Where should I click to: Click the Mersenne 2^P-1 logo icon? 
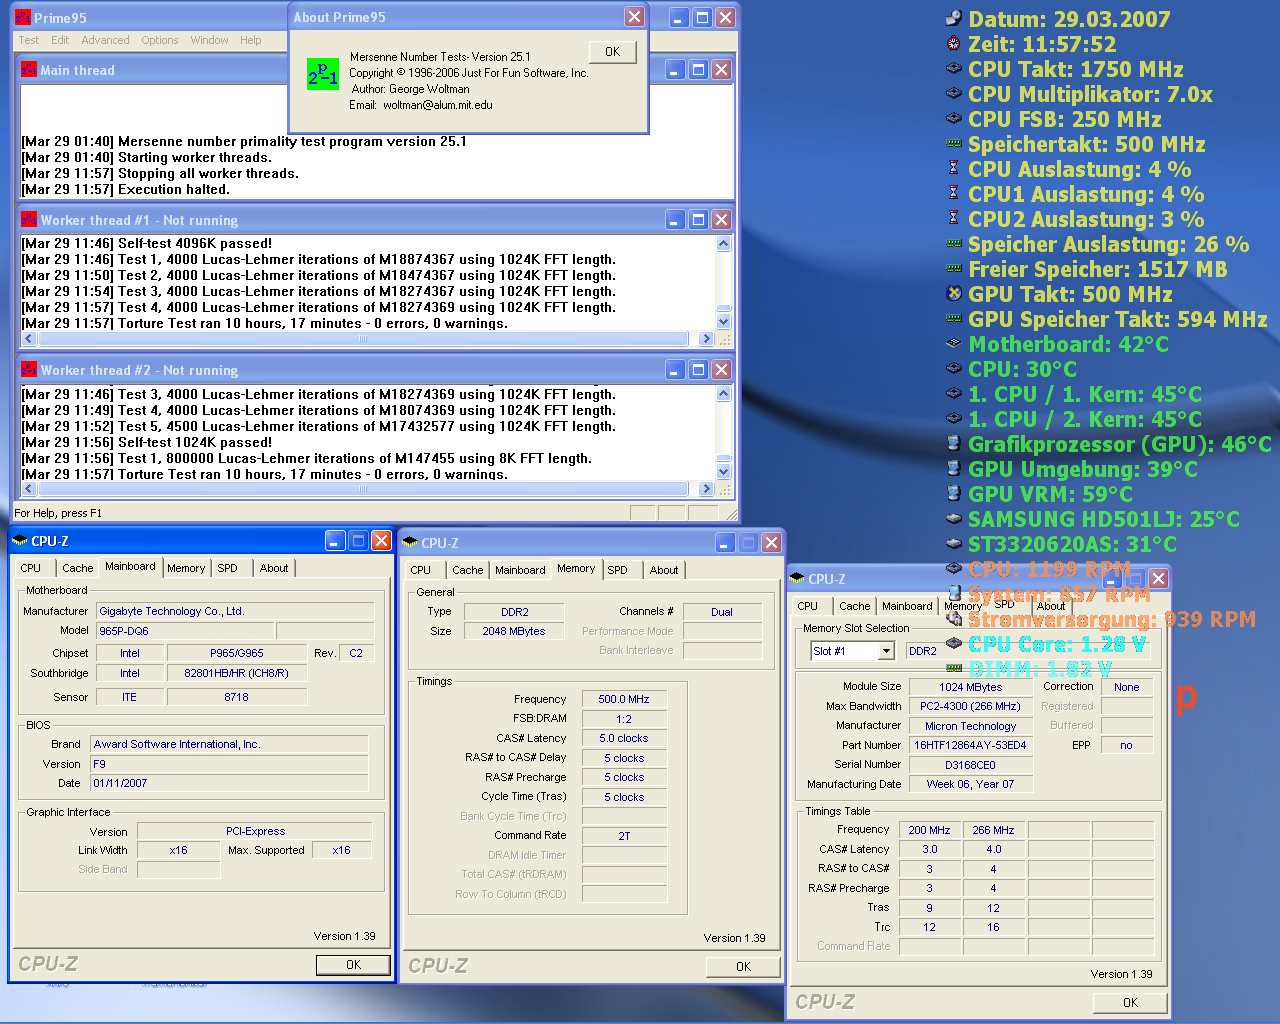pos(322,74)
